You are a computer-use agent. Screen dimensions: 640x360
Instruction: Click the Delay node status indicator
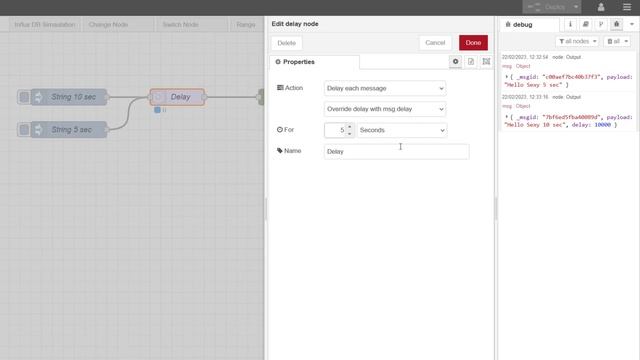(157, 110)
